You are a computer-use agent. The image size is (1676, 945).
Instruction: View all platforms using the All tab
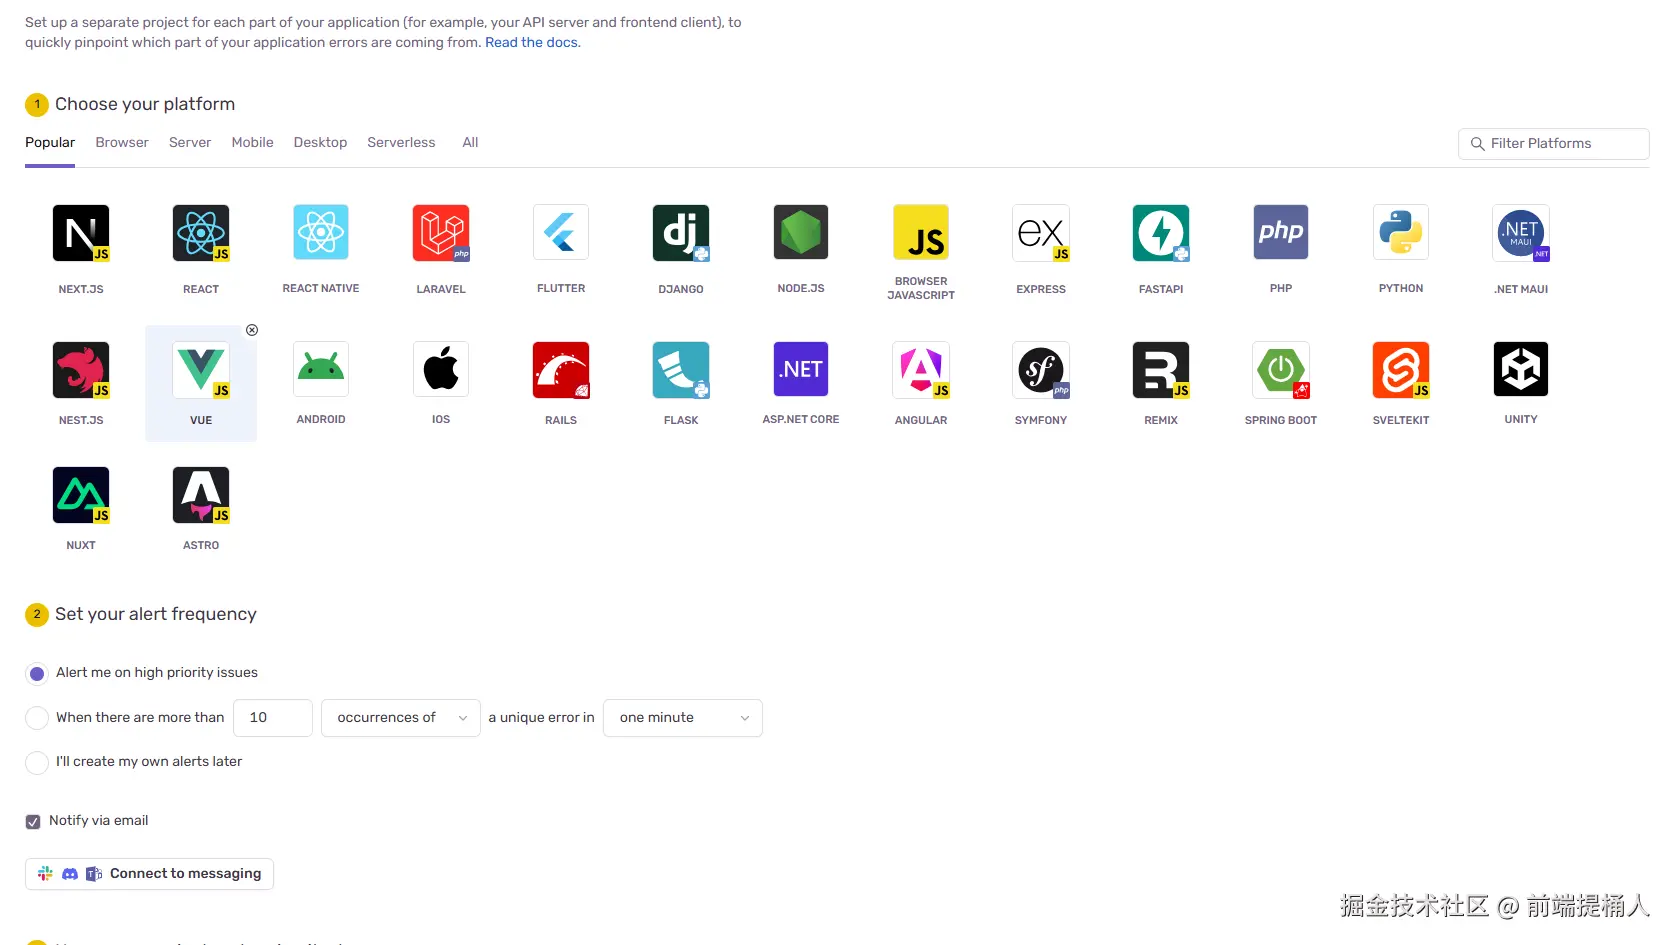[469, 142]
